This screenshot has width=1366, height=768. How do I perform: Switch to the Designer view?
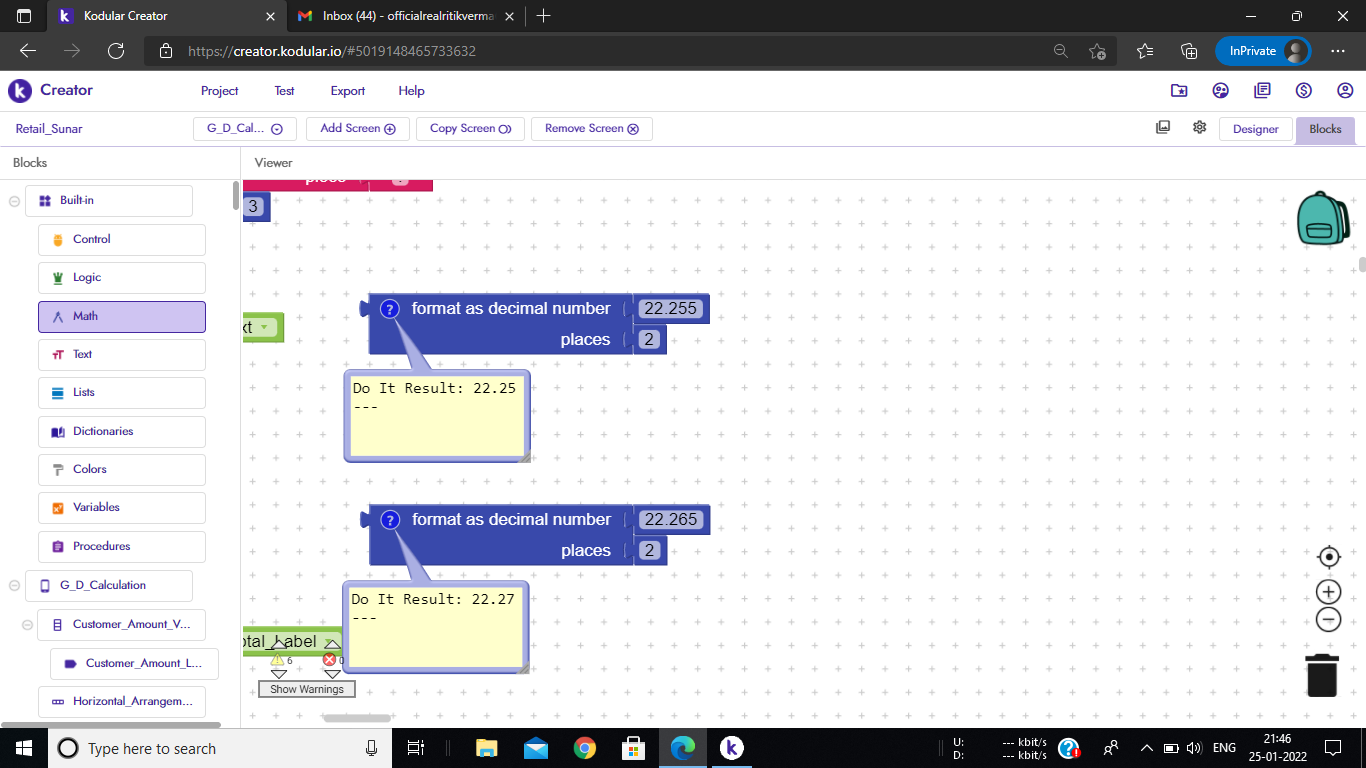pyautogui.click(x=1255, y=129)
